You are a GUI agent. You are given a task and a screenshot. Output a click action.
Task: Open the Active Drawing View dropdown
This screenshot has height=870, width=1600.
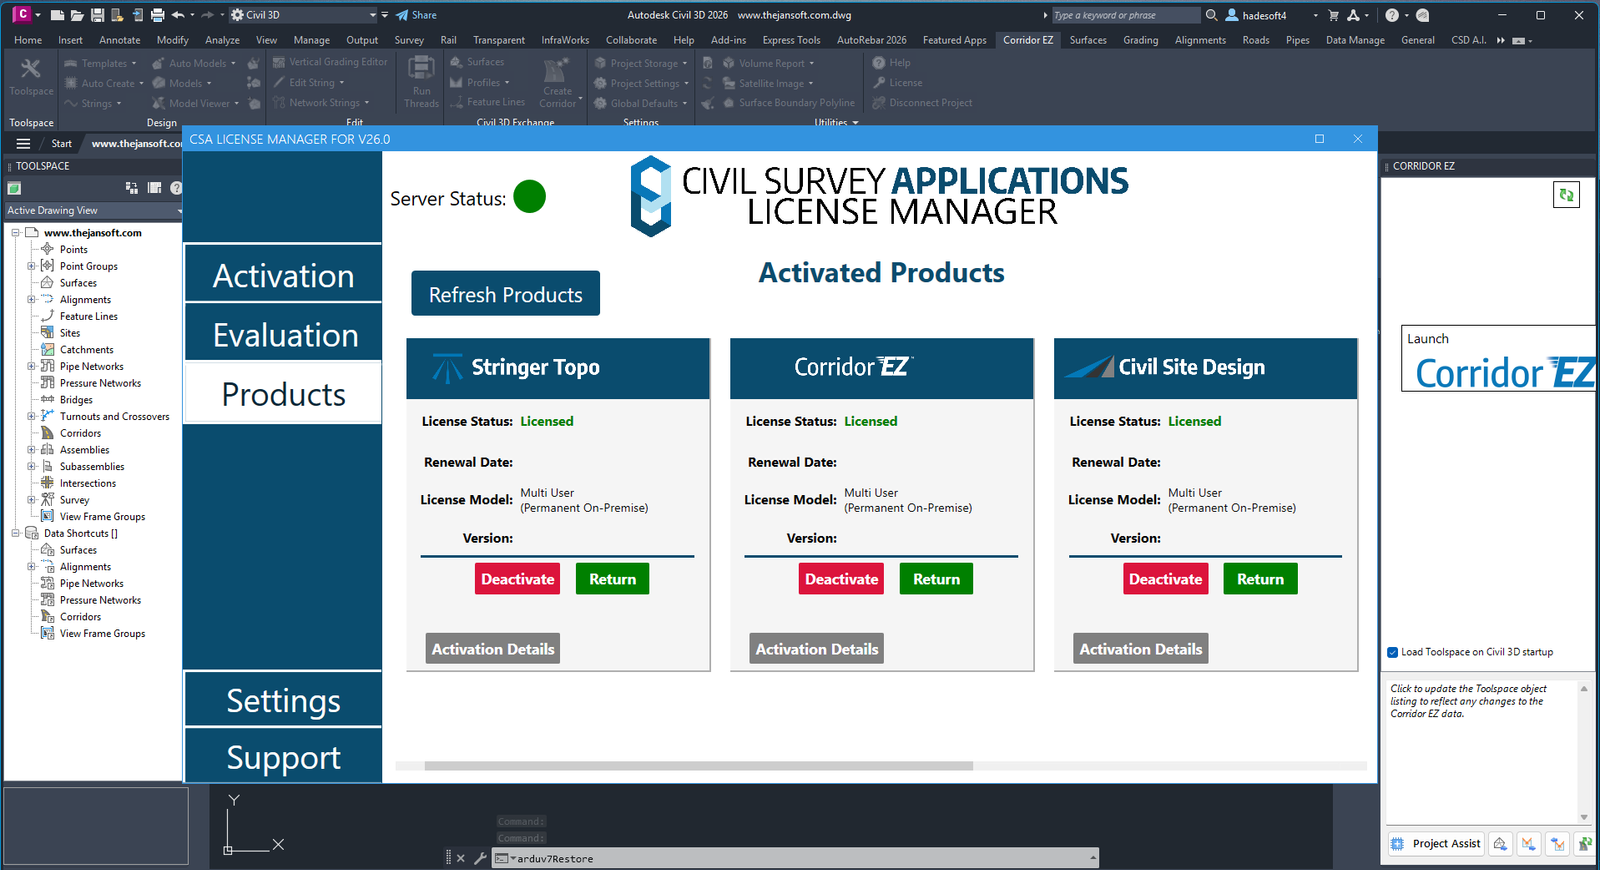[93, 210]
